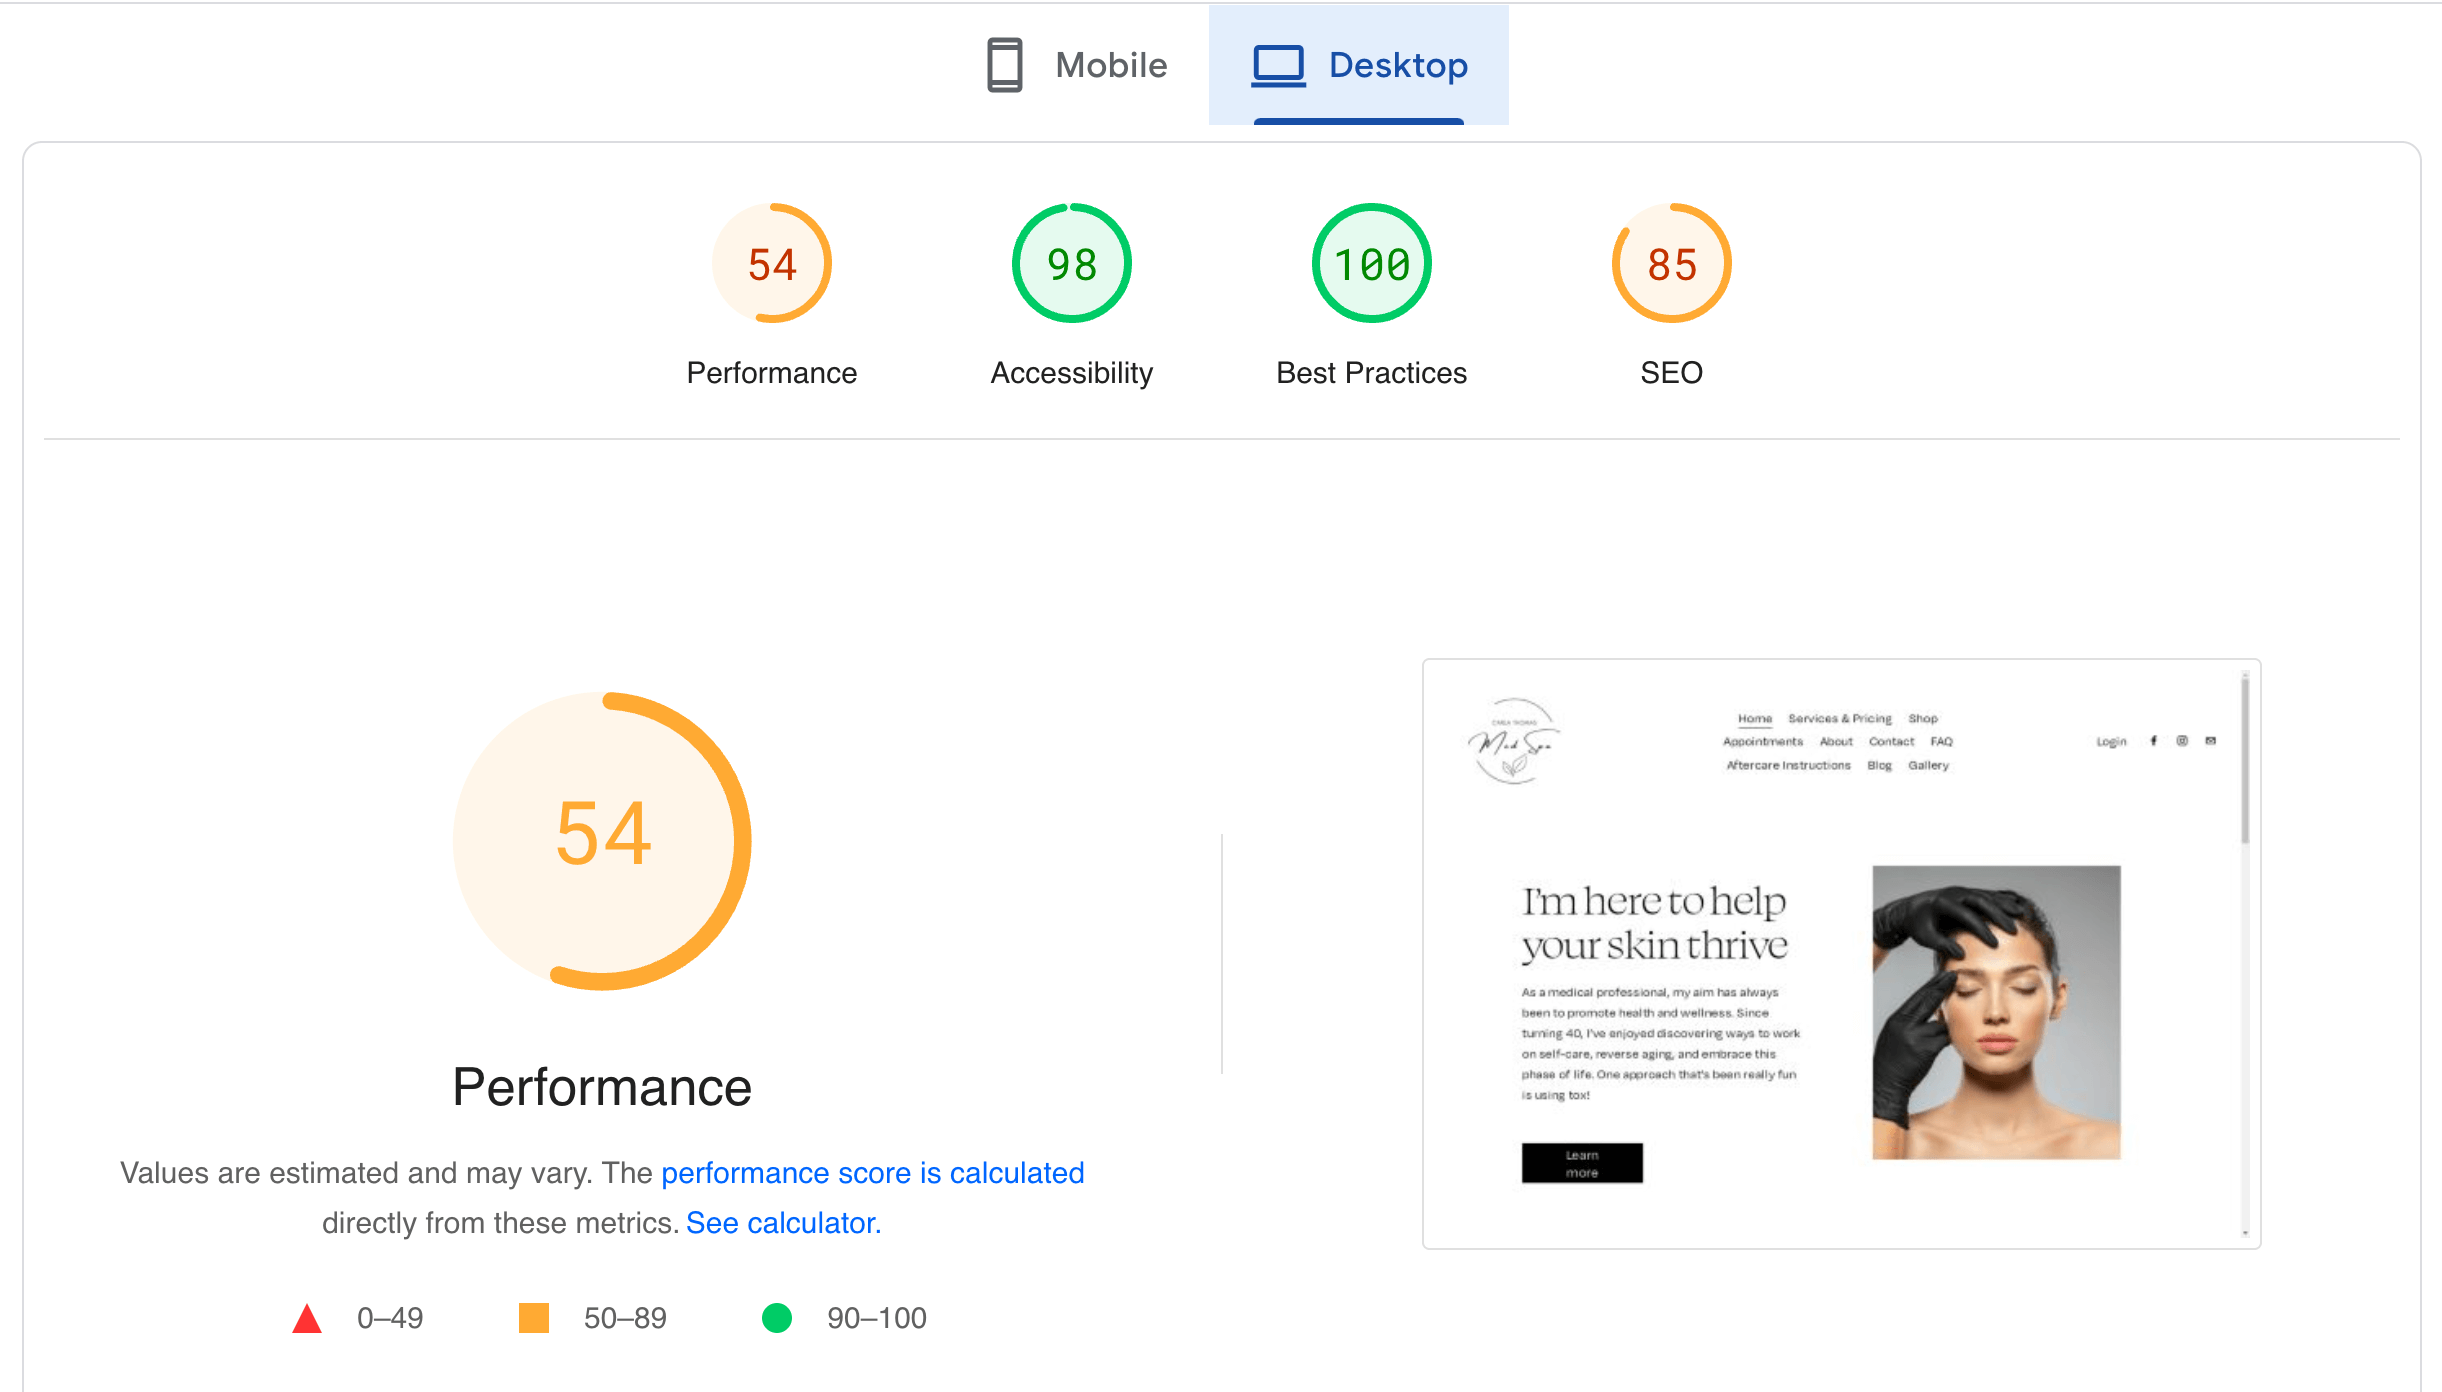This screenshot has height=1392, width=2442.
Task: Click the orange square 50–89 legend icon
Action: [x=534, y=1318]
